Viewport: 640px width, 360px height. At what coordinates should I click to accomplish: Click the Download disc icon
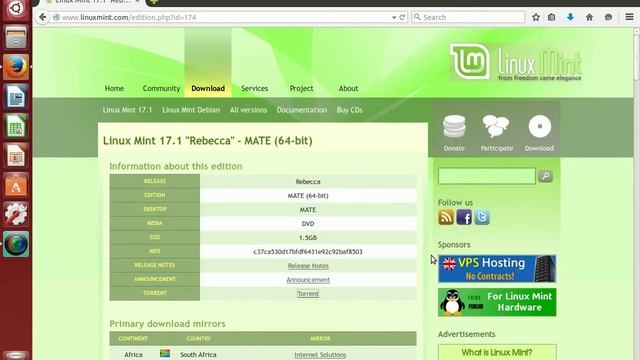[540, 126]
